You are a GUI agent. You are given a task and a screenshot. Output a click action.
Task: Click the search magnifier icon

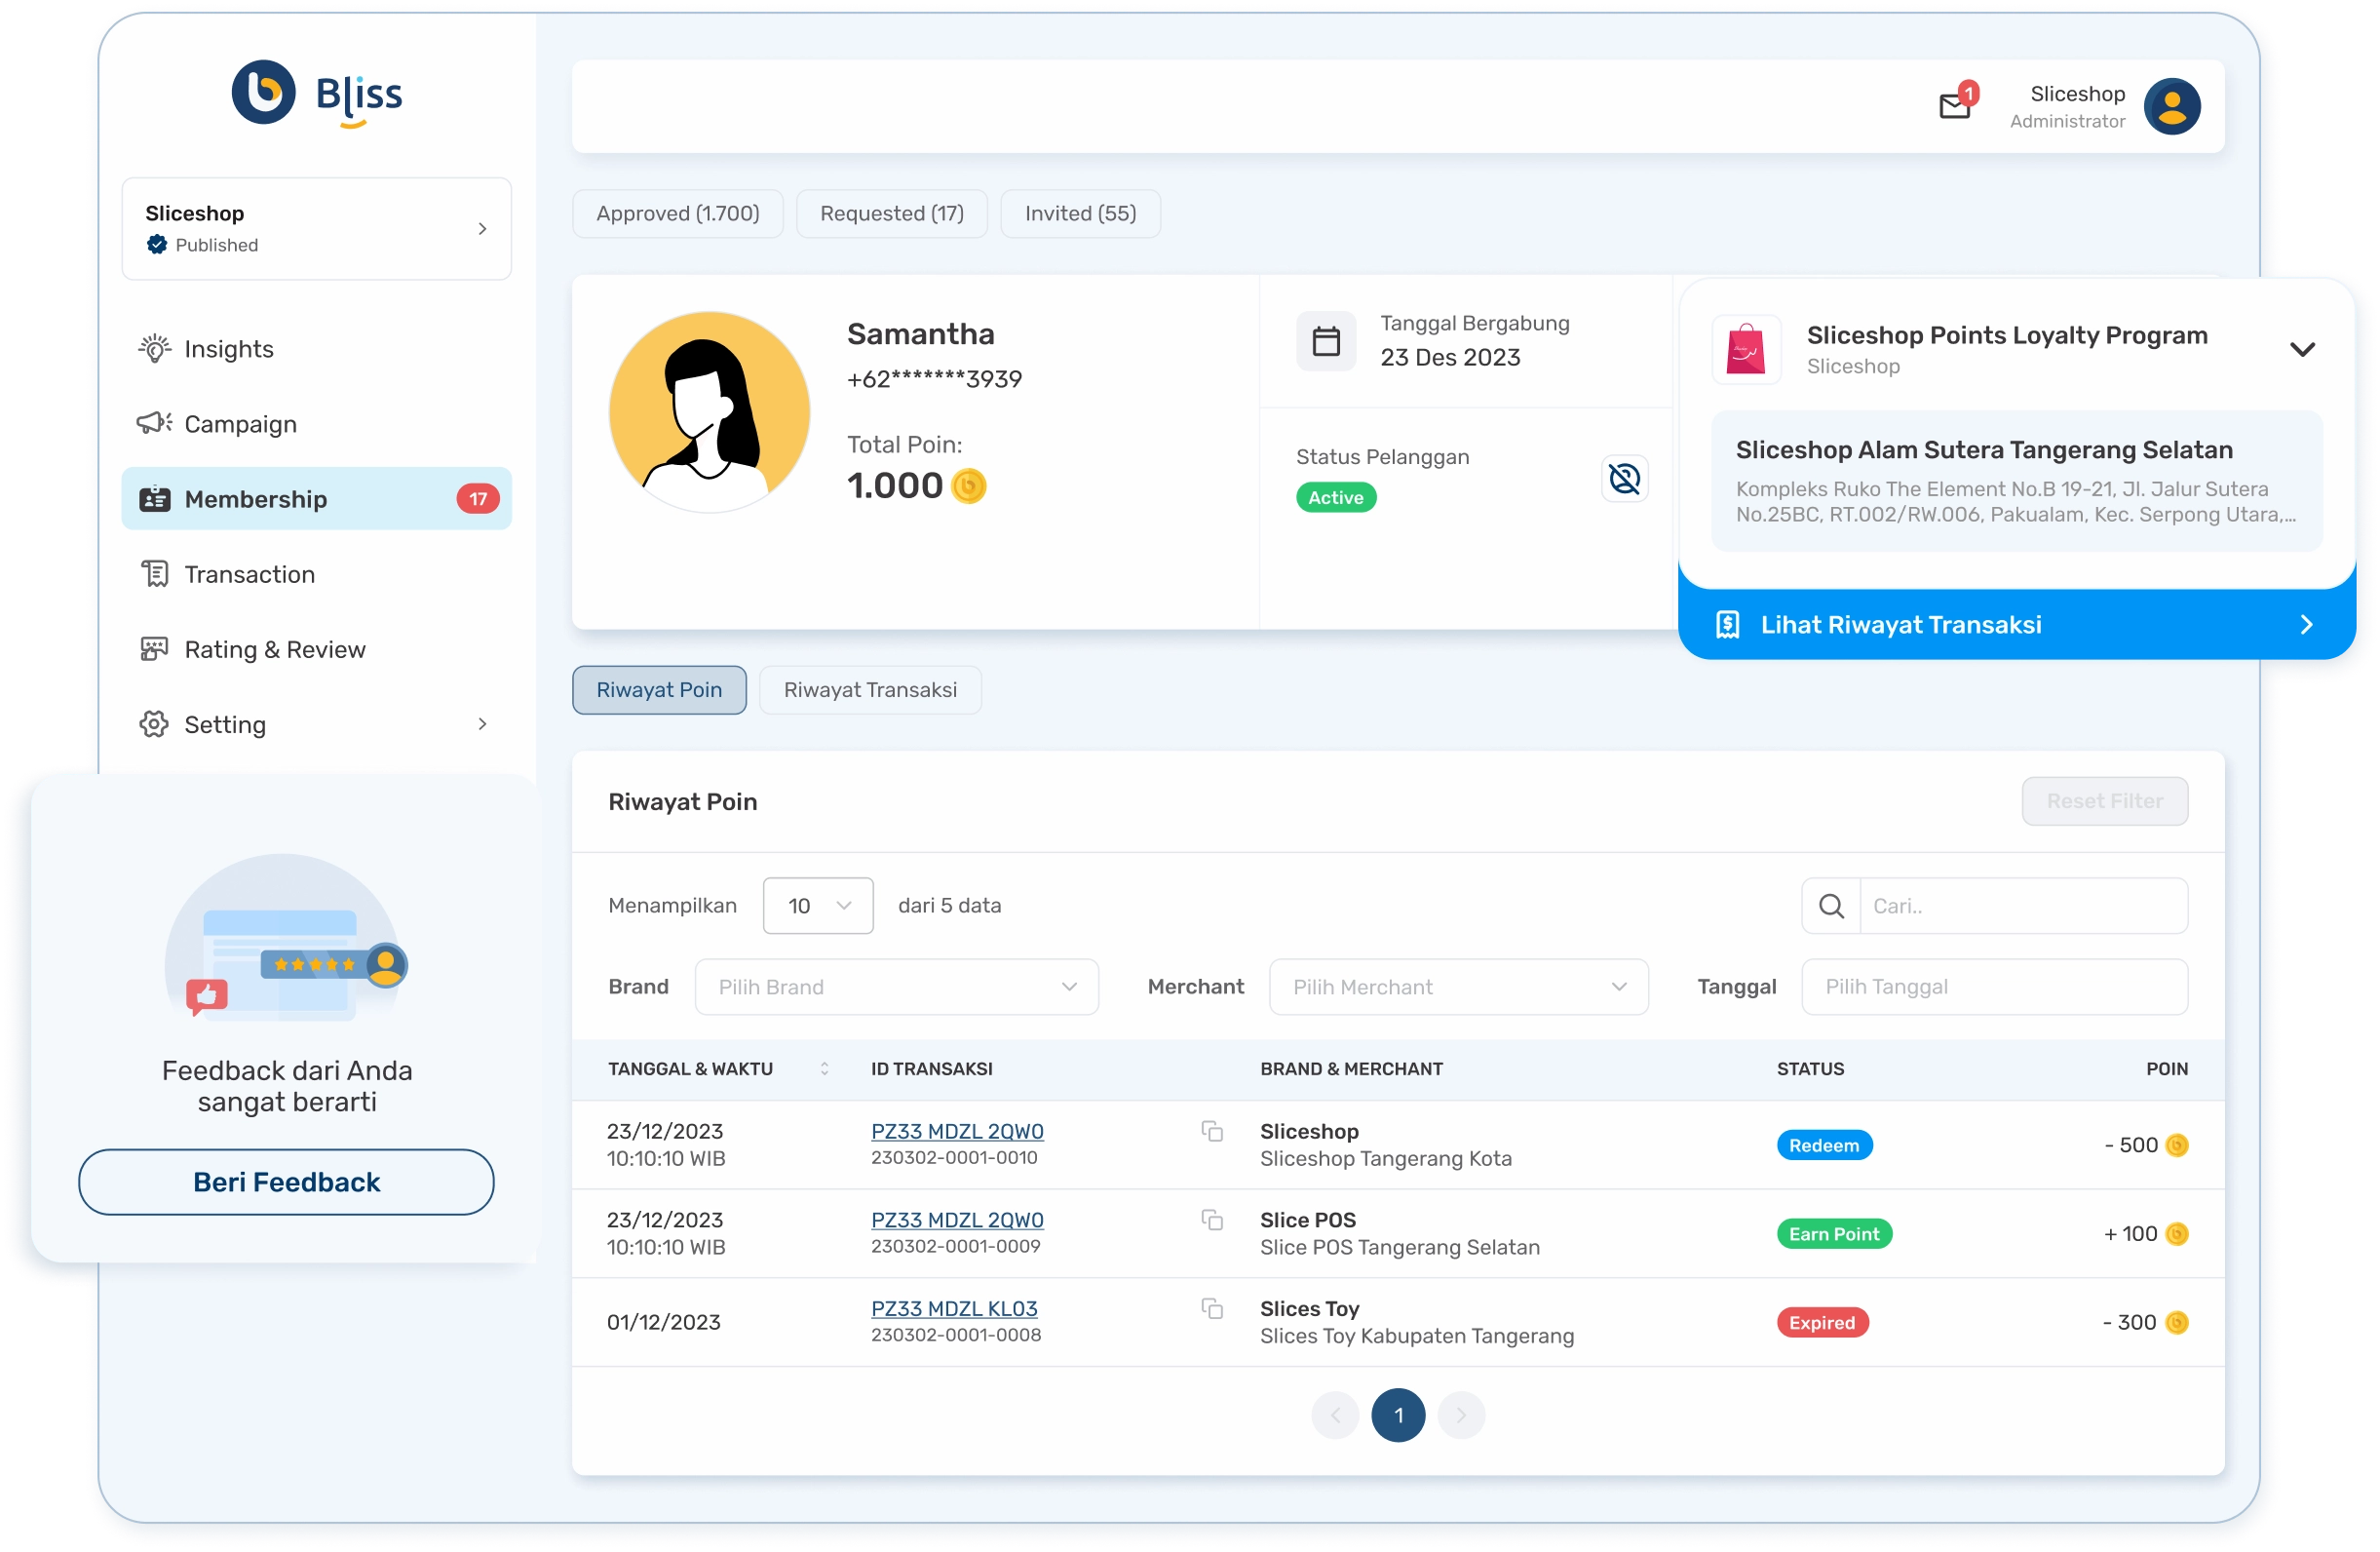[x=1831, y=906]
